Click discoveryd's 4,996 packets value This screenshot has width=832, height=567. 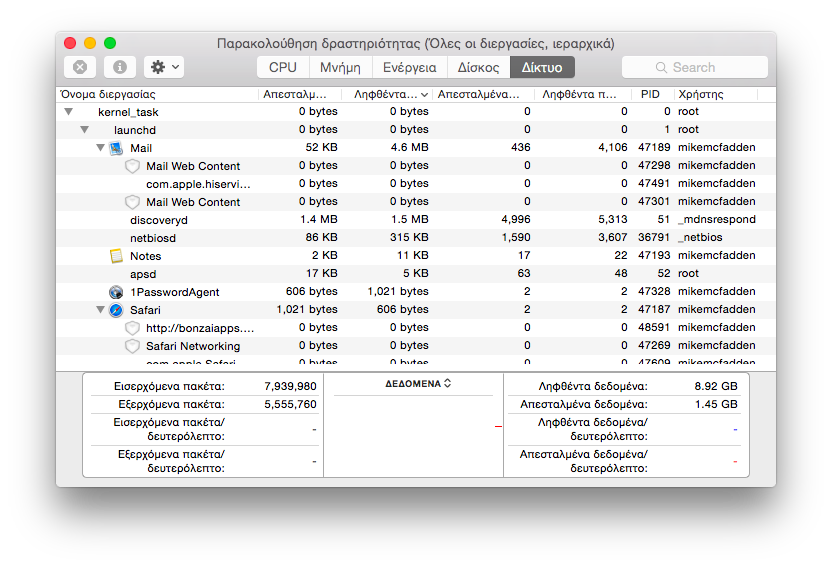click(516, 220)
